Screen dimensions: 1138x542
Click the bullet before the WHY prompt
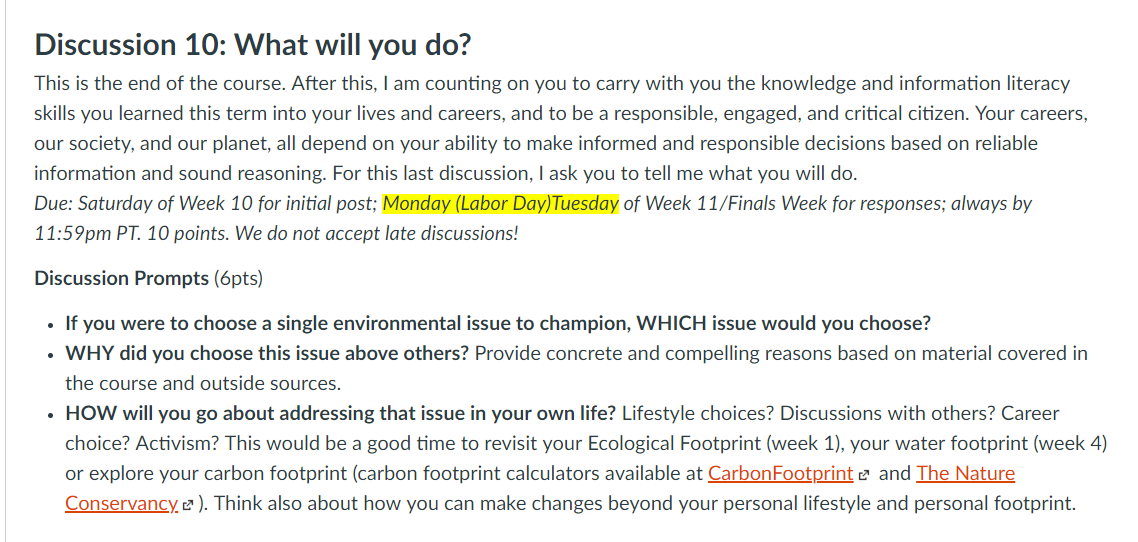point(49,356)
